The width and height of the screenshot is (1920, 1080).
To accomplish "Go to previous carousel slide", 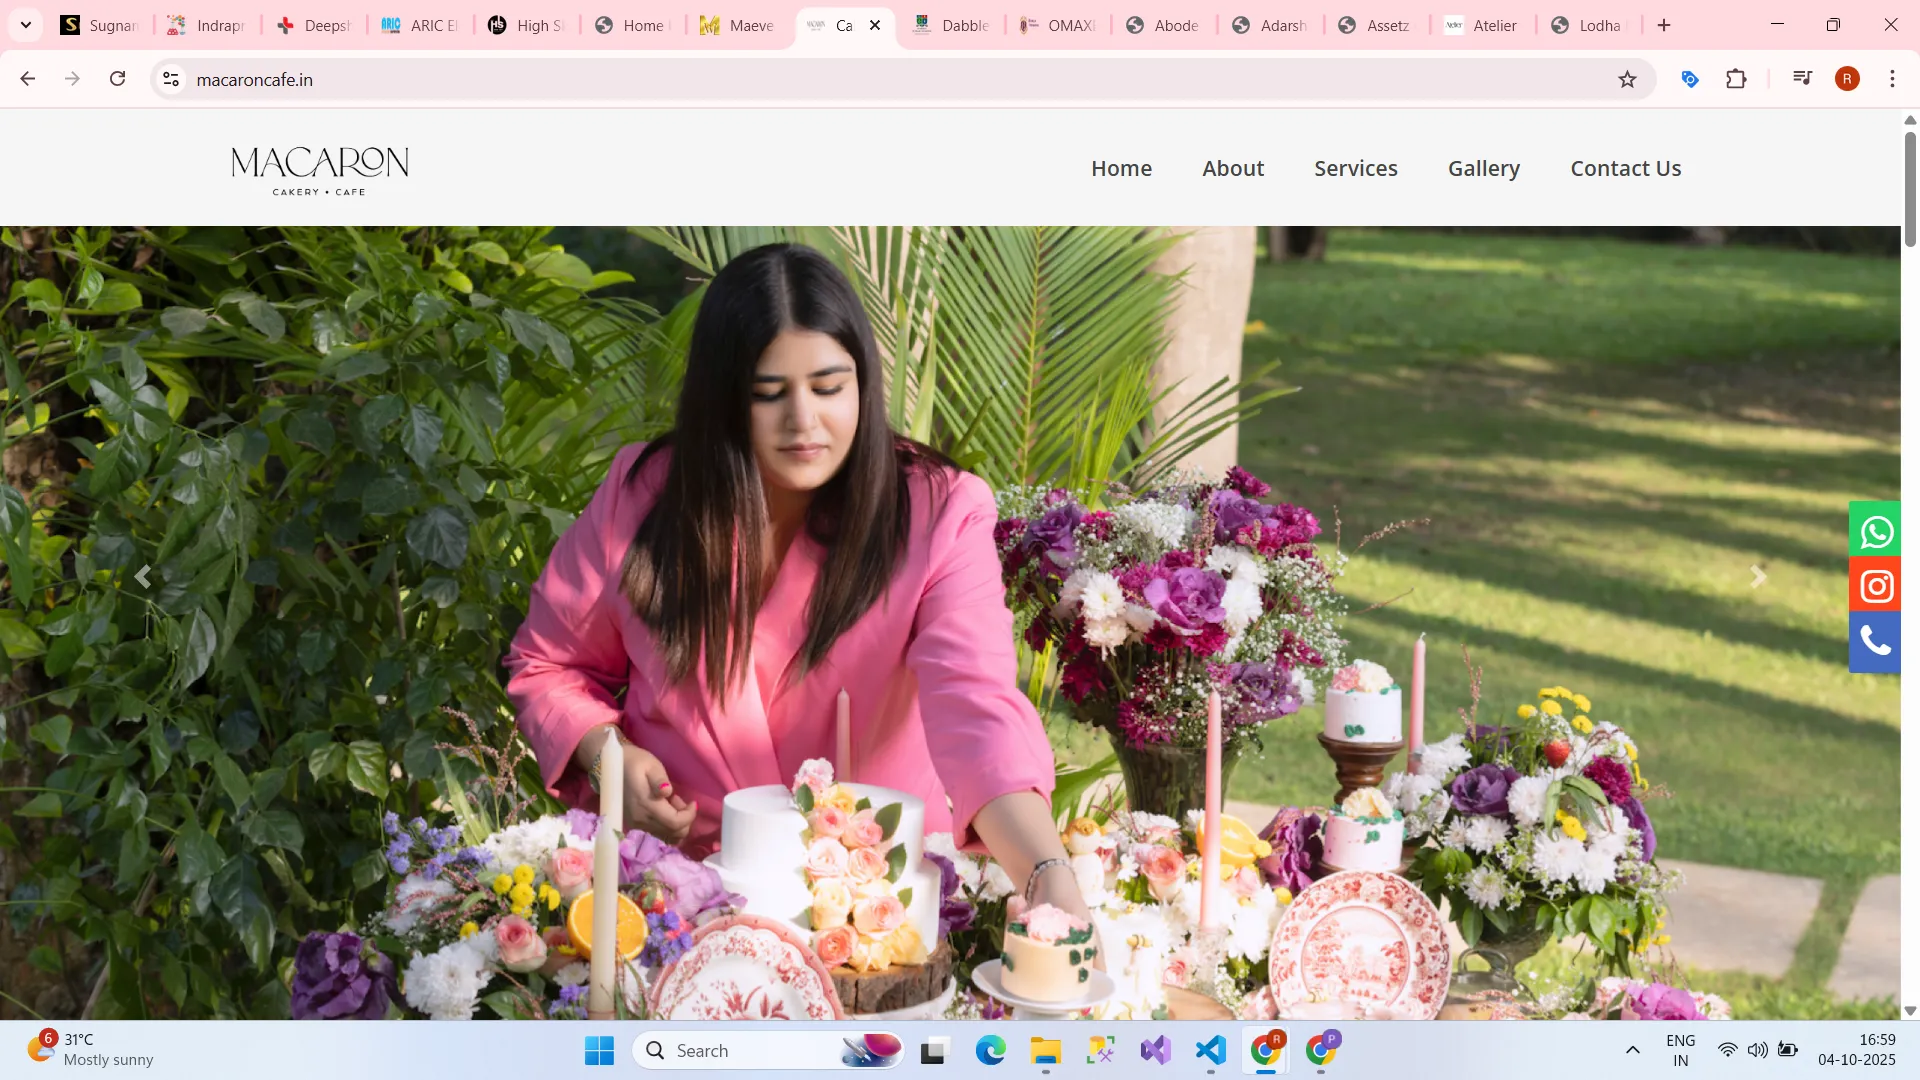I will pyautogui.click(x=143, y=577).
